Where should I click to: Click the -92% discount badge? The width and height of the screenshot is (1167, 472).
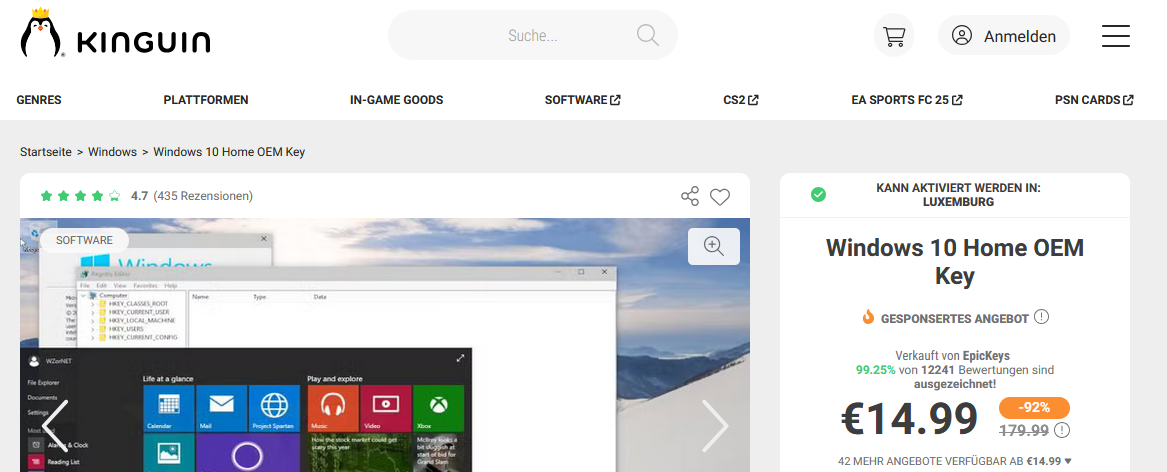1034,407
